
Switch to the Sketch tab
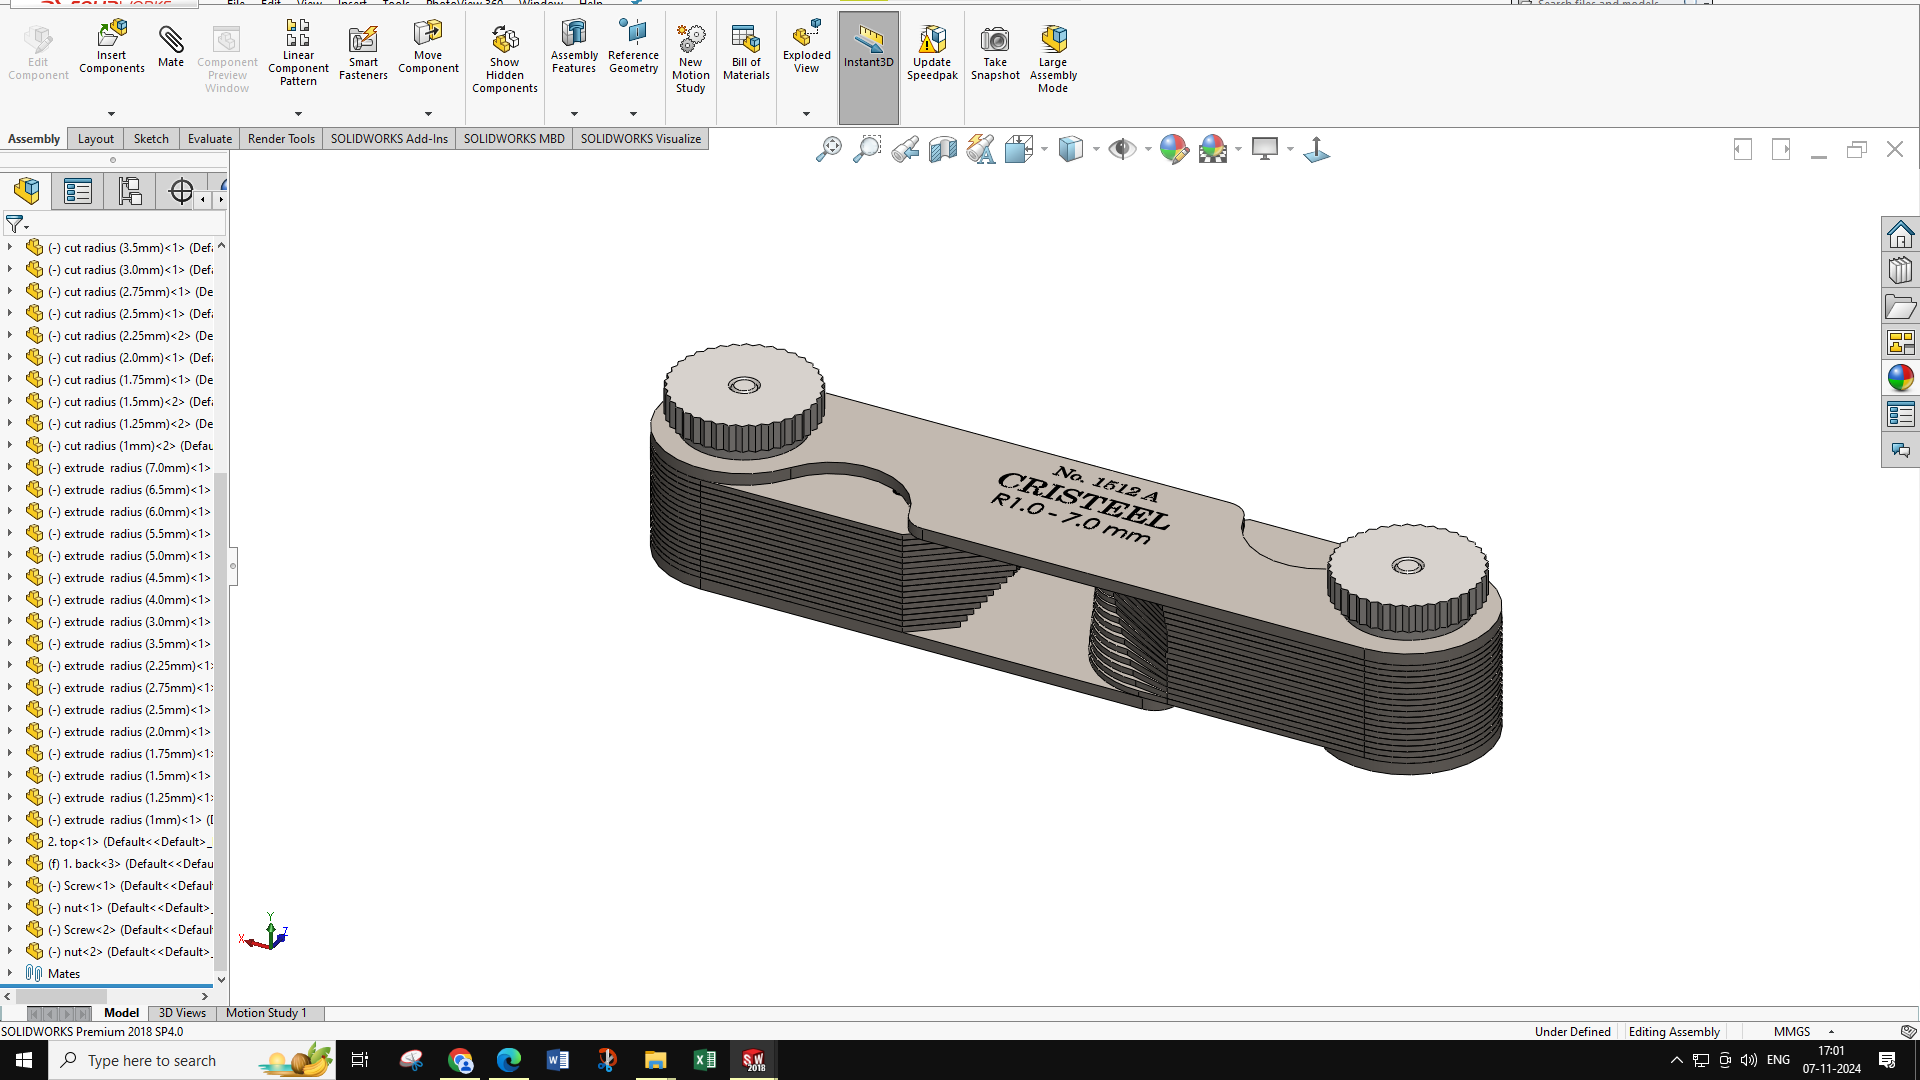pyautogui.click(x=151, y=139)
